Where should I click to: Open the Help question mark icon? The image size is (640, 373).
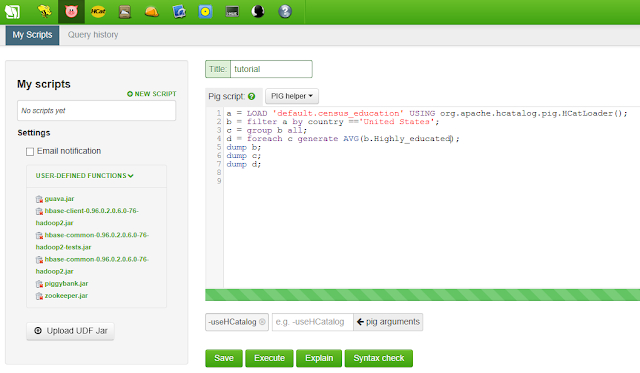click(285, 11)
